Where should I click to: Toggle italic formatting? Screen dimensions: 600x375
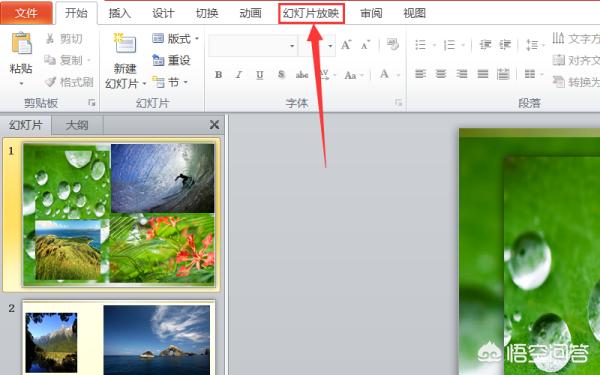pos(239,75)
